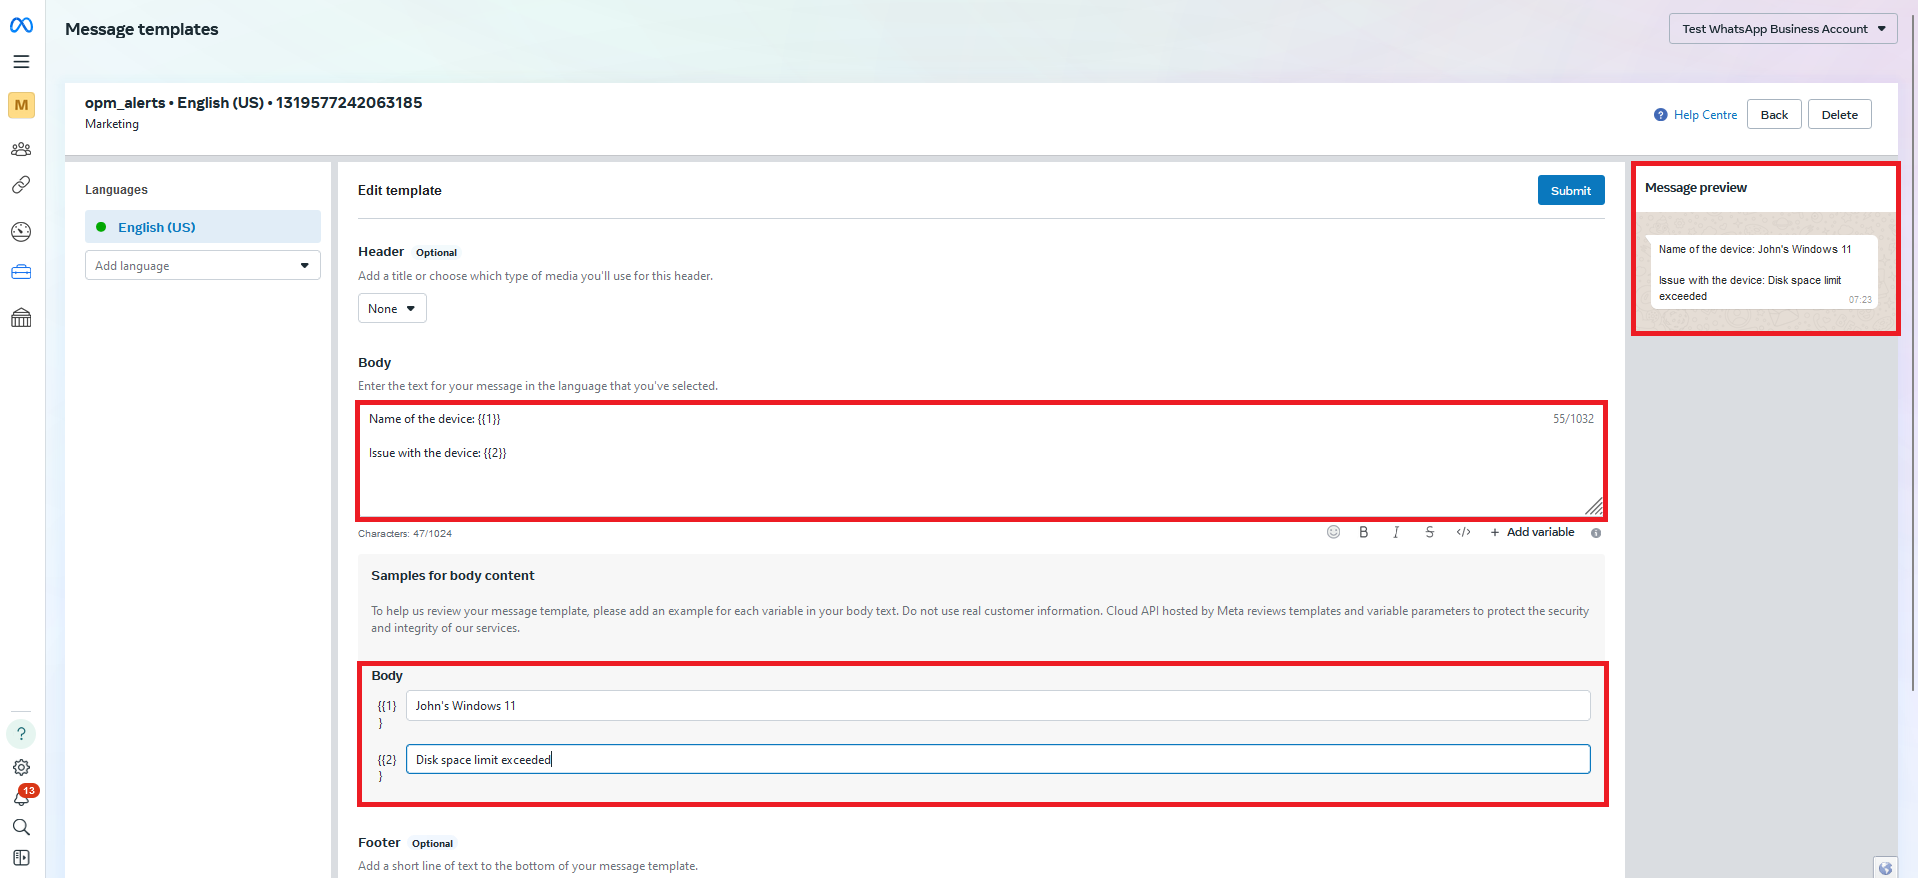Insert an emoji using the smiley icon
Image resolution: width=1918 pixels, height=878 pixels.
click(x=1333, y=532)
